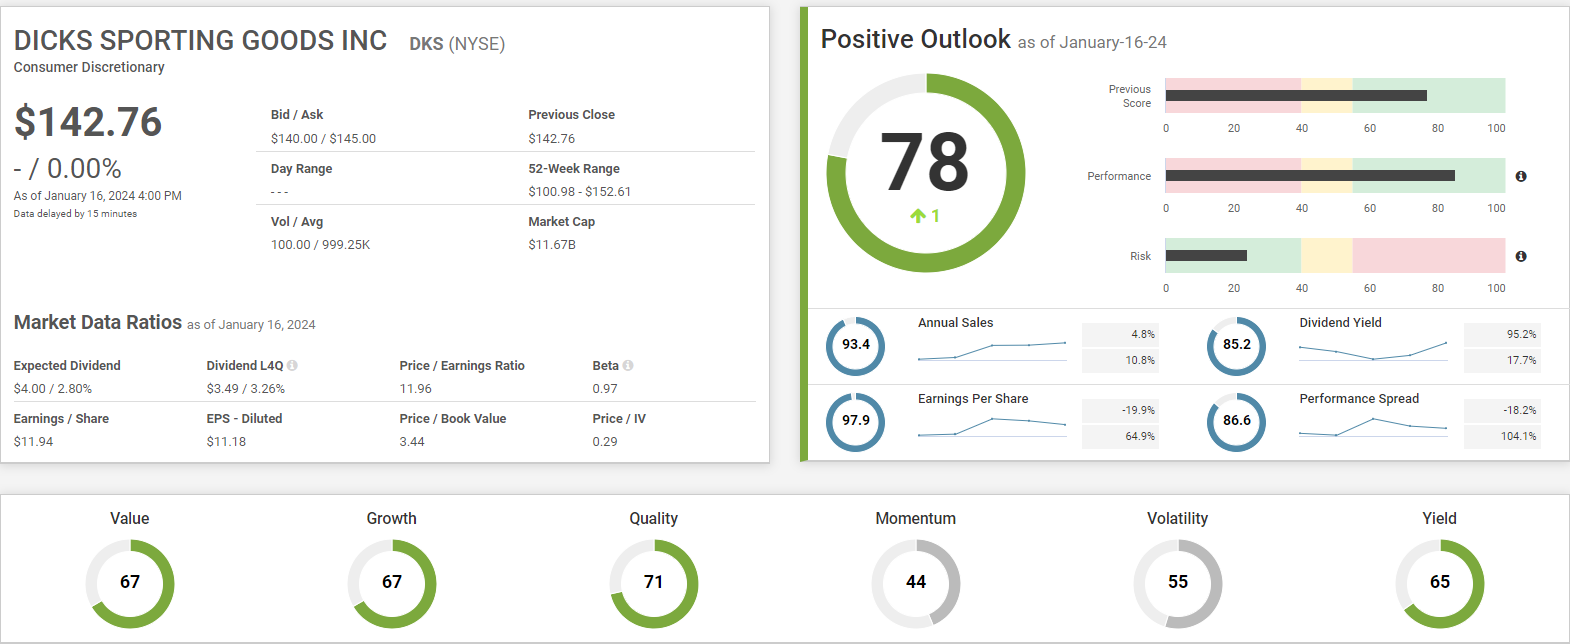Click the Annual Sales "10.8%" figure
Viewport: 1570px width, 644px height.
(x=1140, y=361)
